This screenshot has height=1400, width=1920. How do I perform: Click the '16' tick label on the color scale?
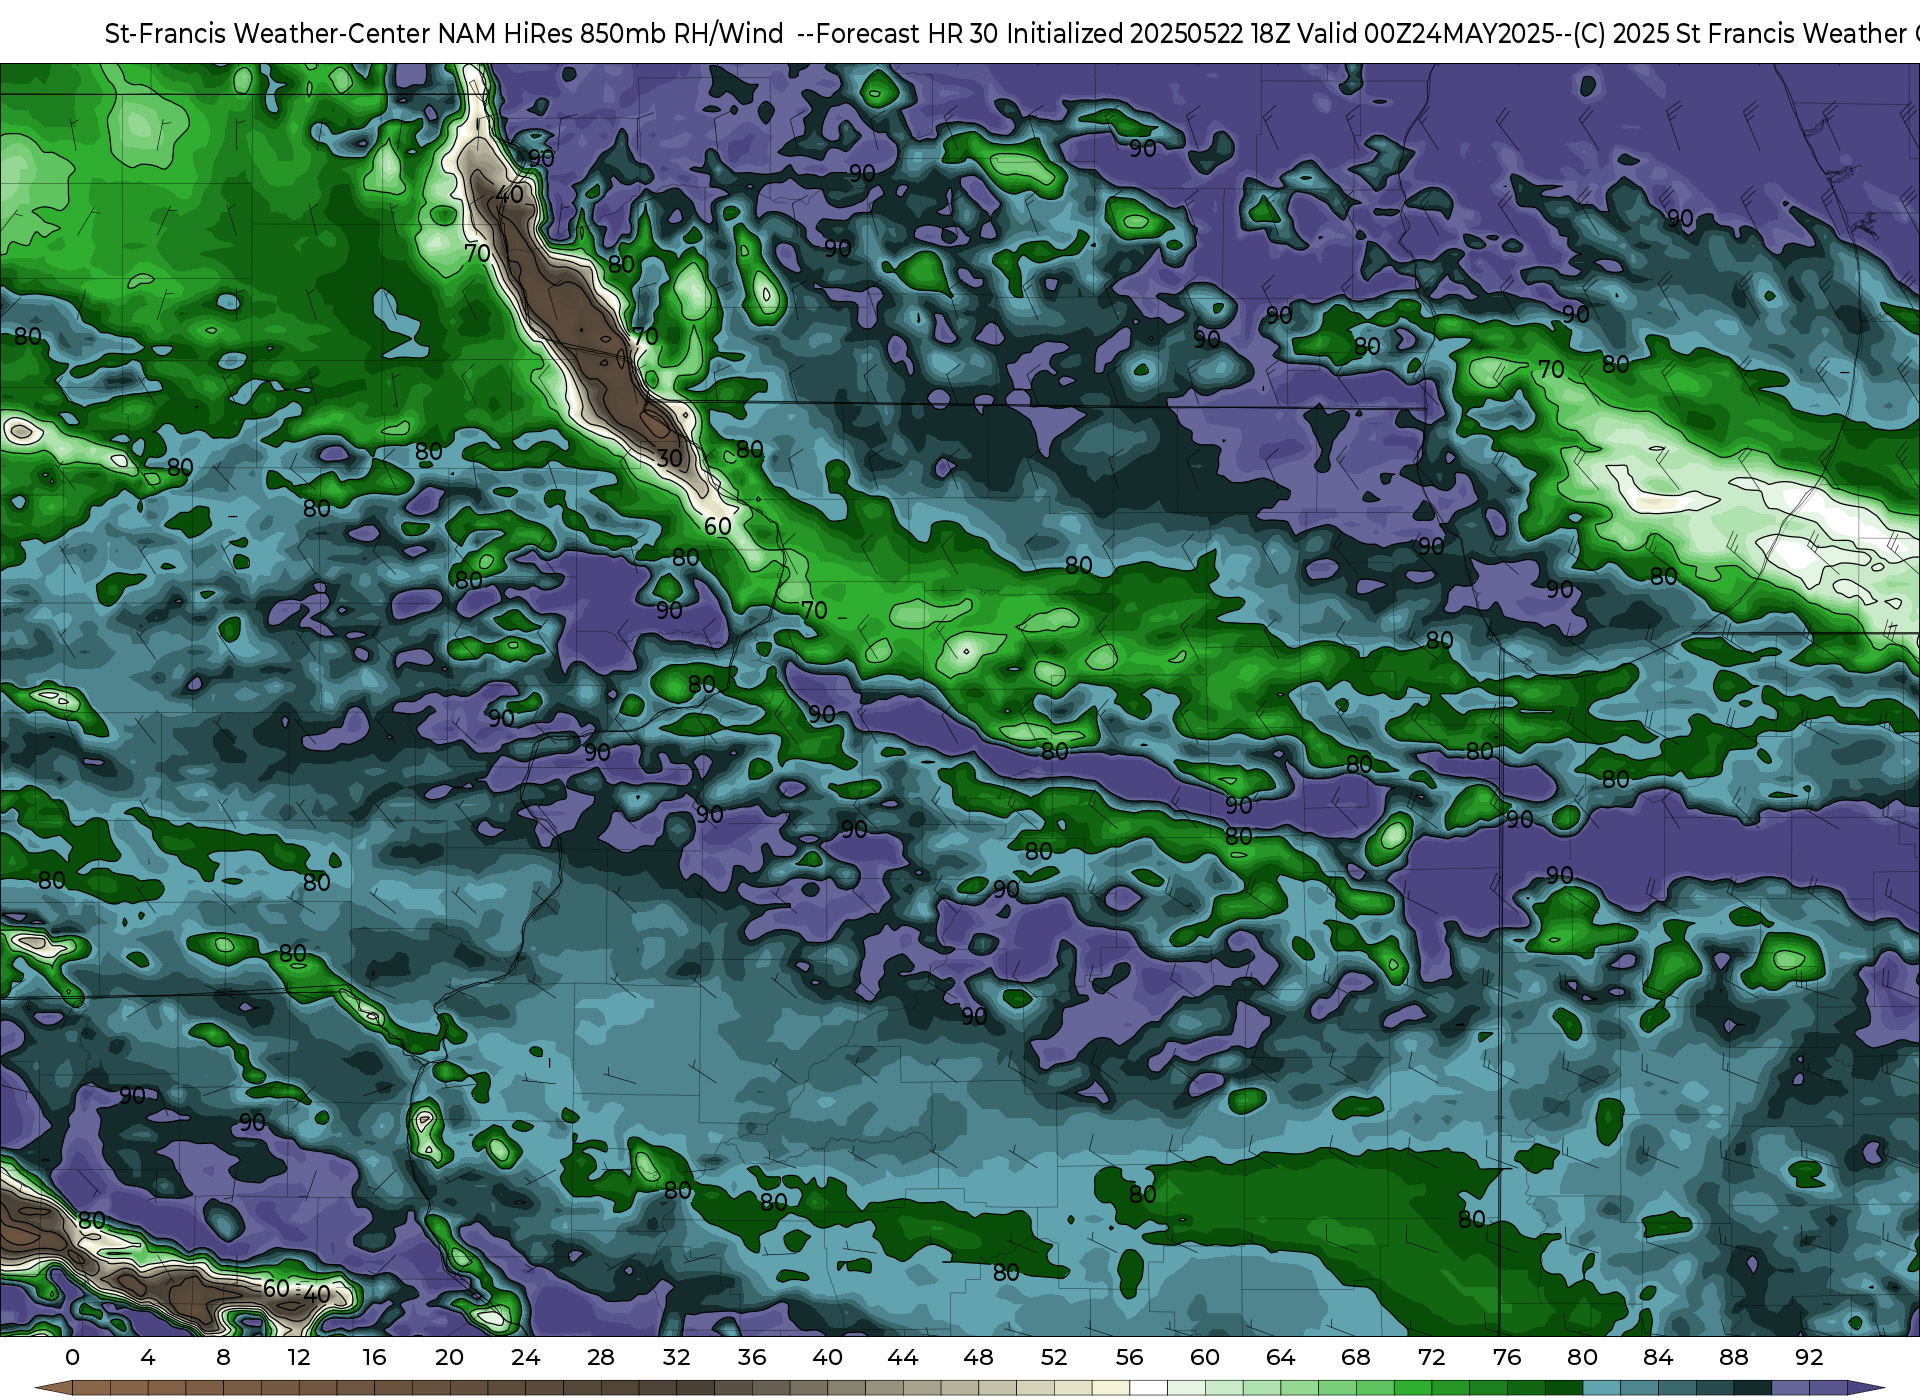coord(374,1358)
